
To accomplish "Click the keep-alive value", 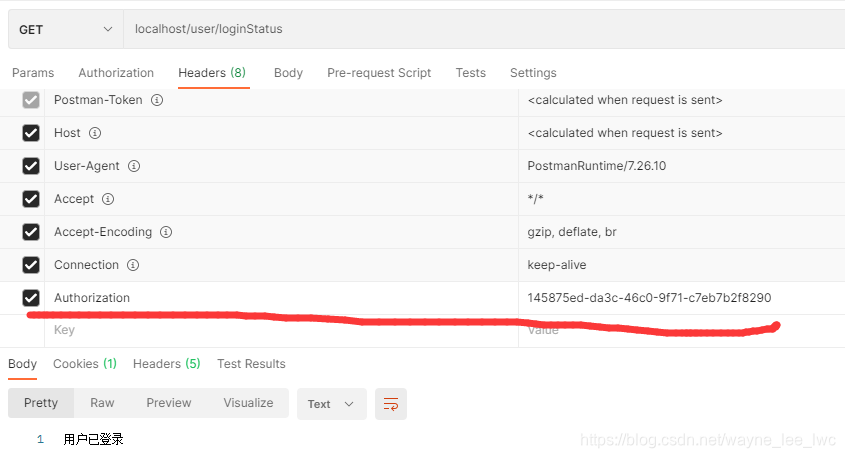I will point(557,265).
